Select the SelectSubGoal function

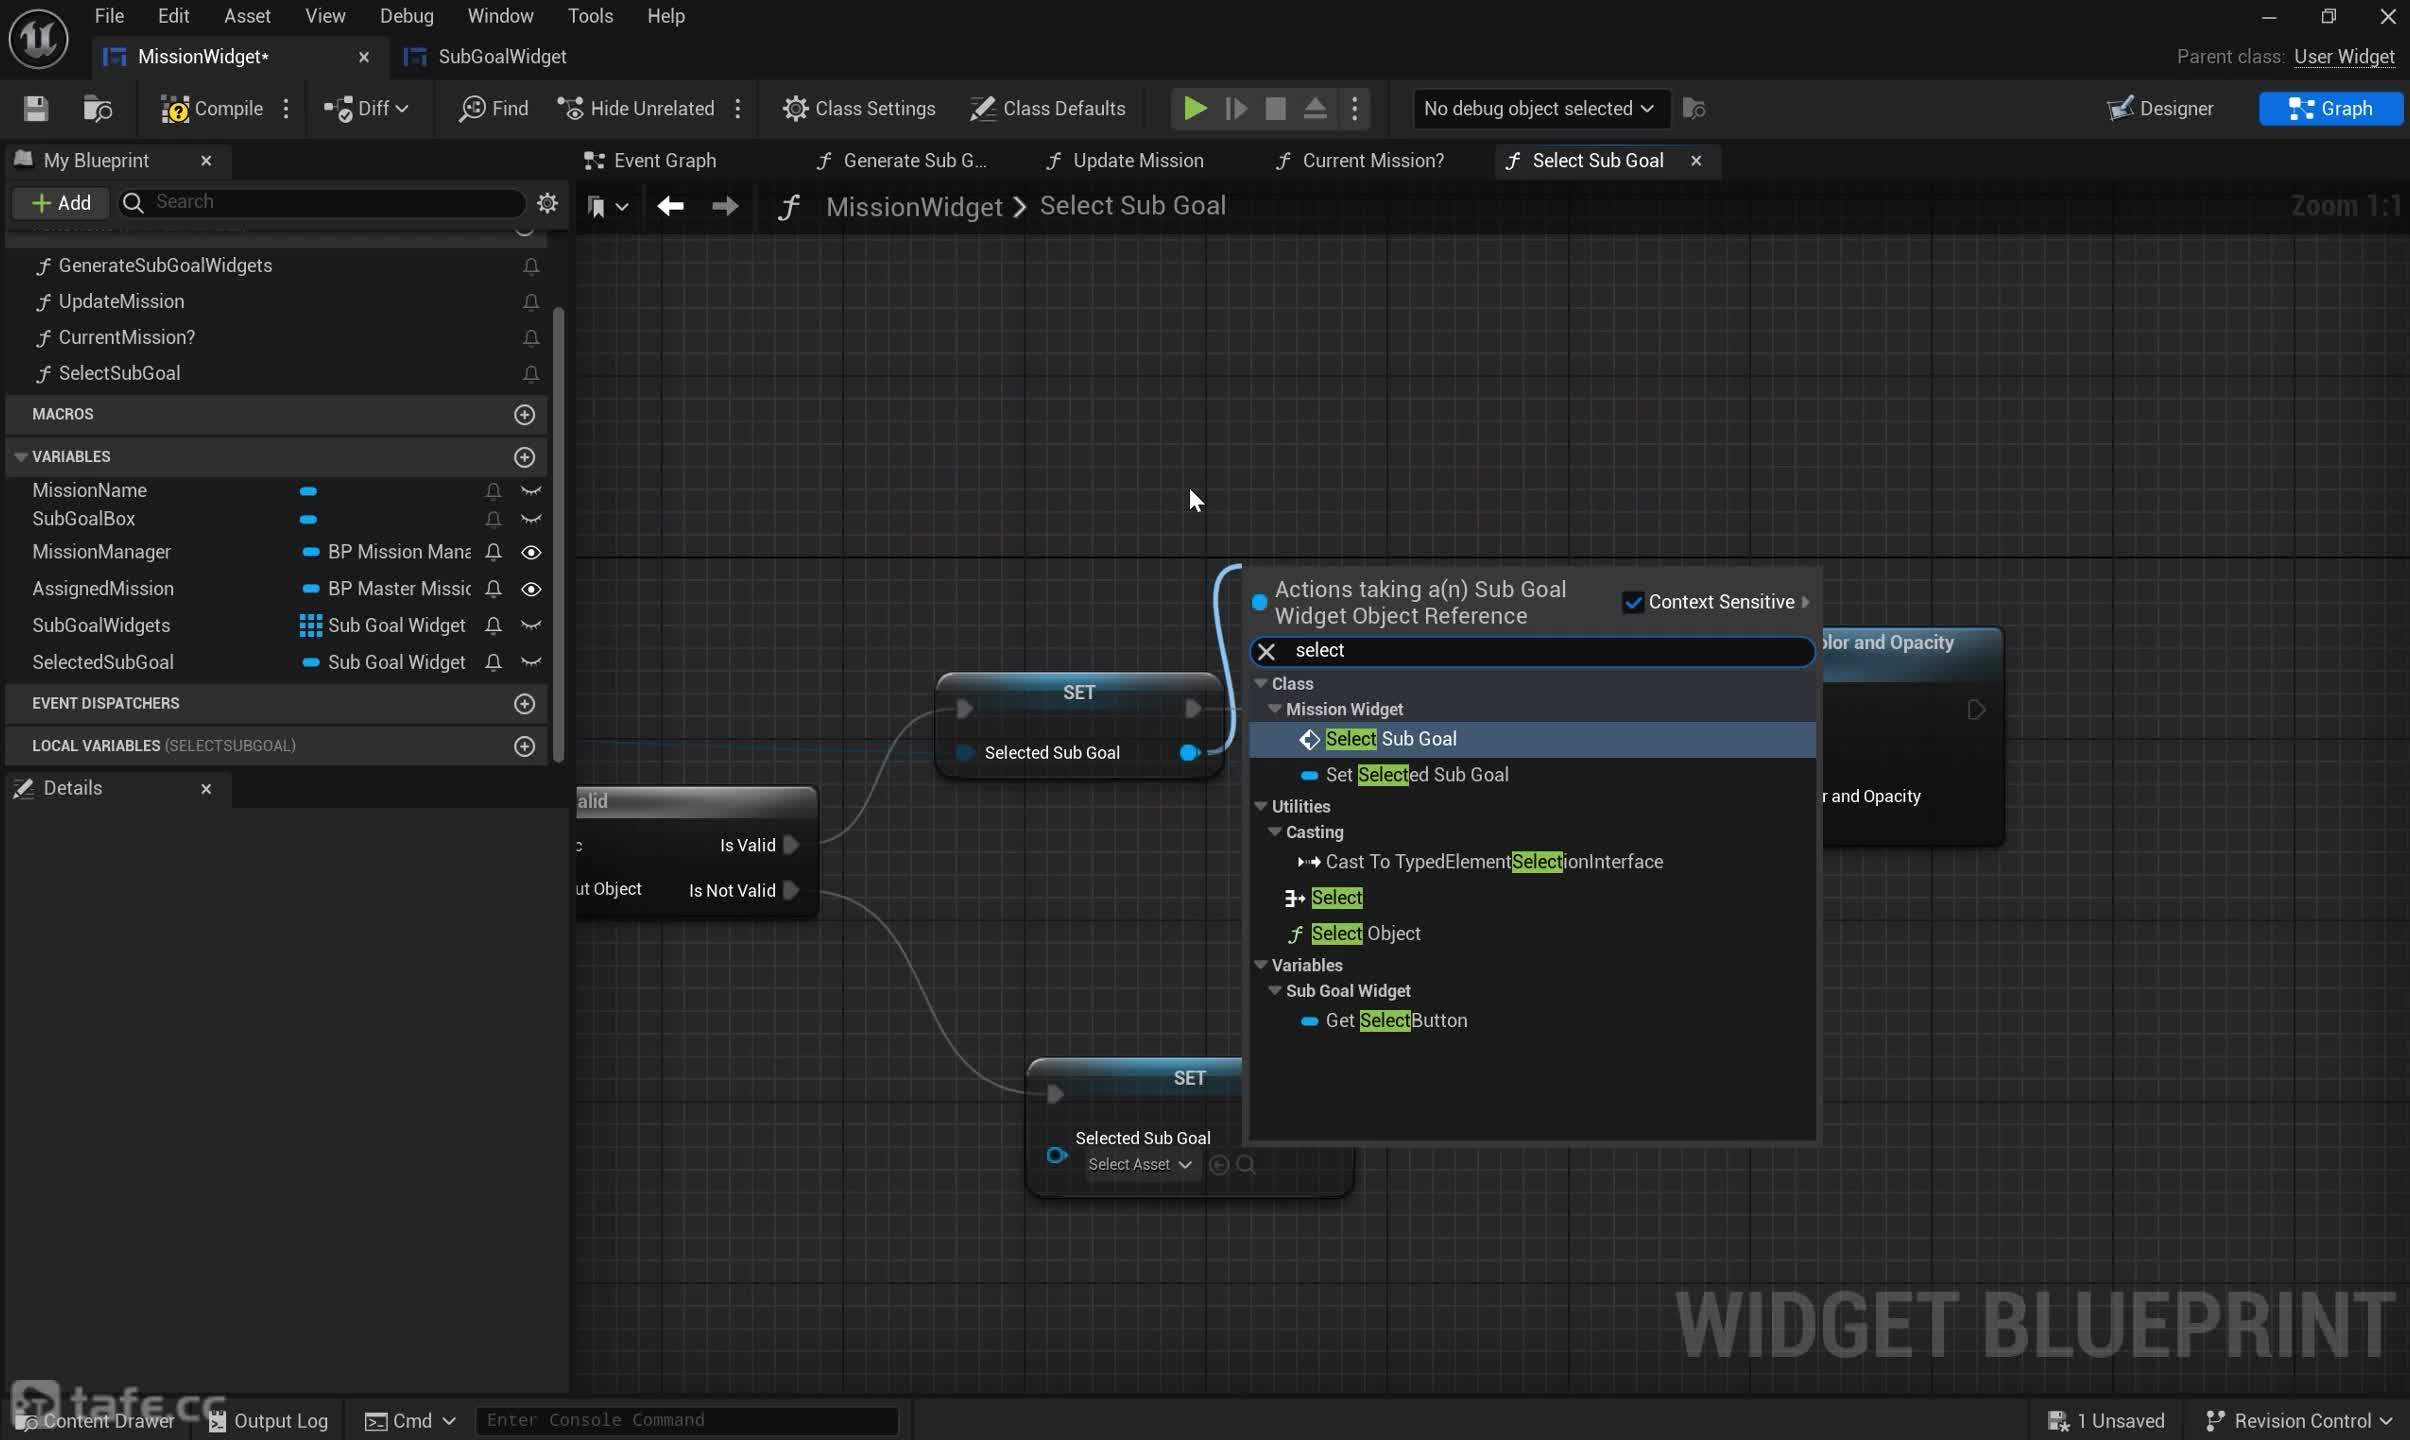[119, 373]
